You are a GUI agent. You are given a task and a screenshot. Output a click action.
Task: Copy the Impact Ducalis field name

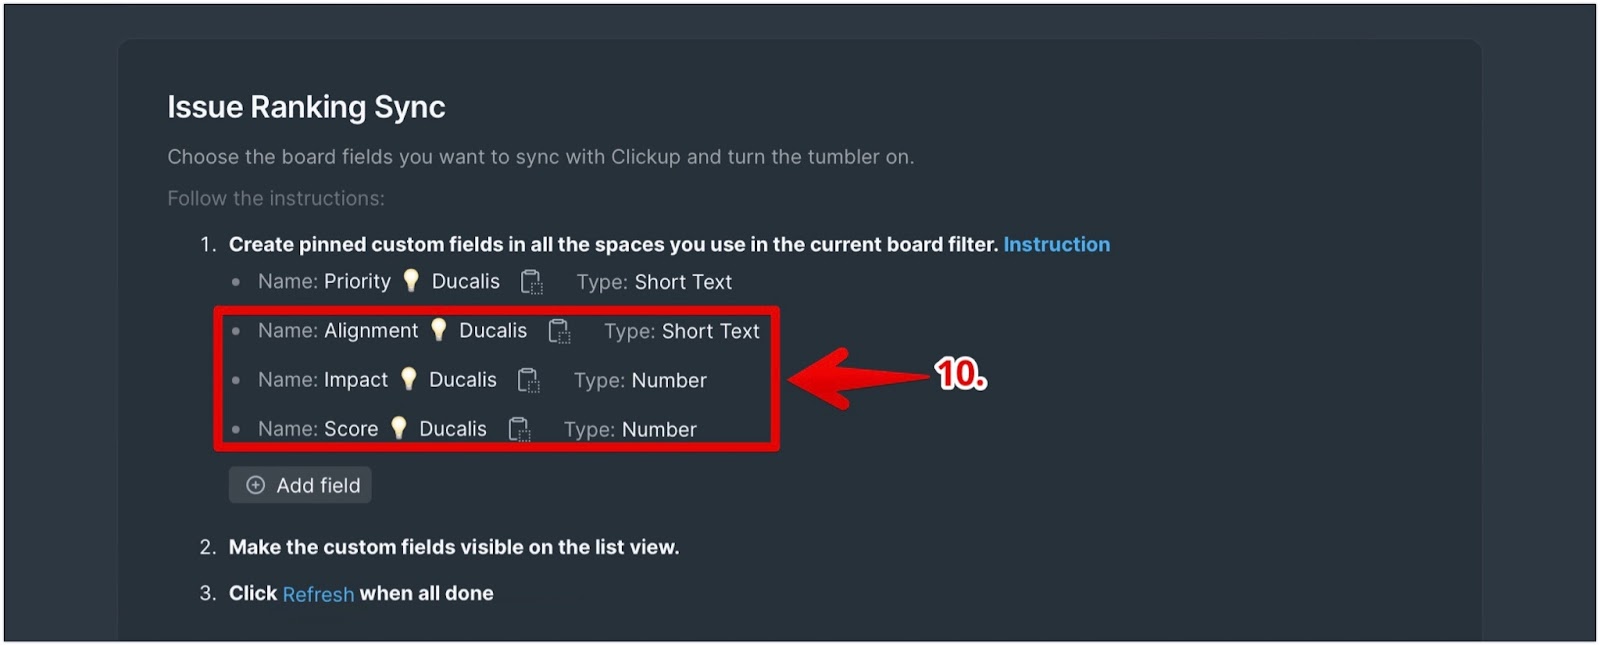[529, 380]
